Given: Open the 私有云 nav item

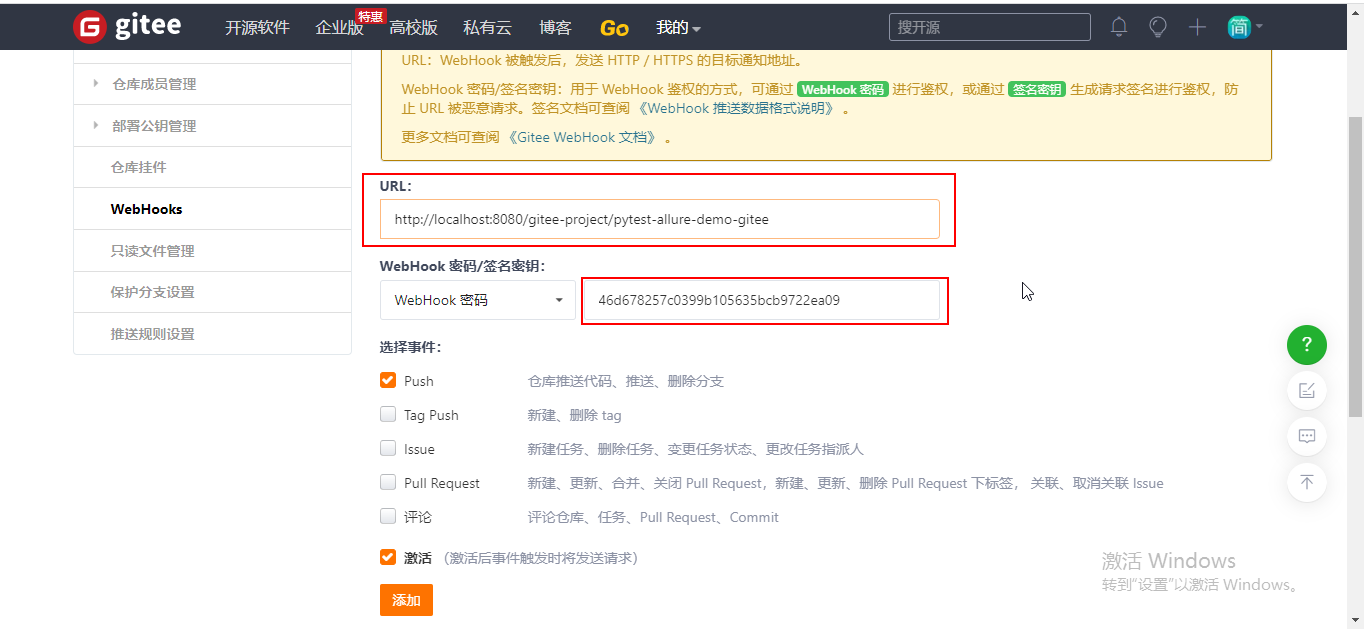Looking at the screenshot, I should pos(488,28).
